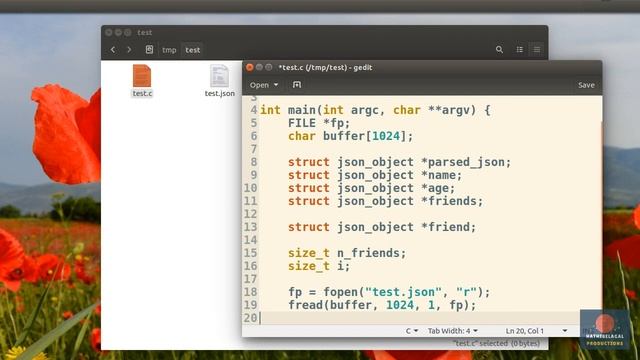The height and width of the screenshot is (360, 640).
Task: Click '*friends' on line 11
Action: 448,201
